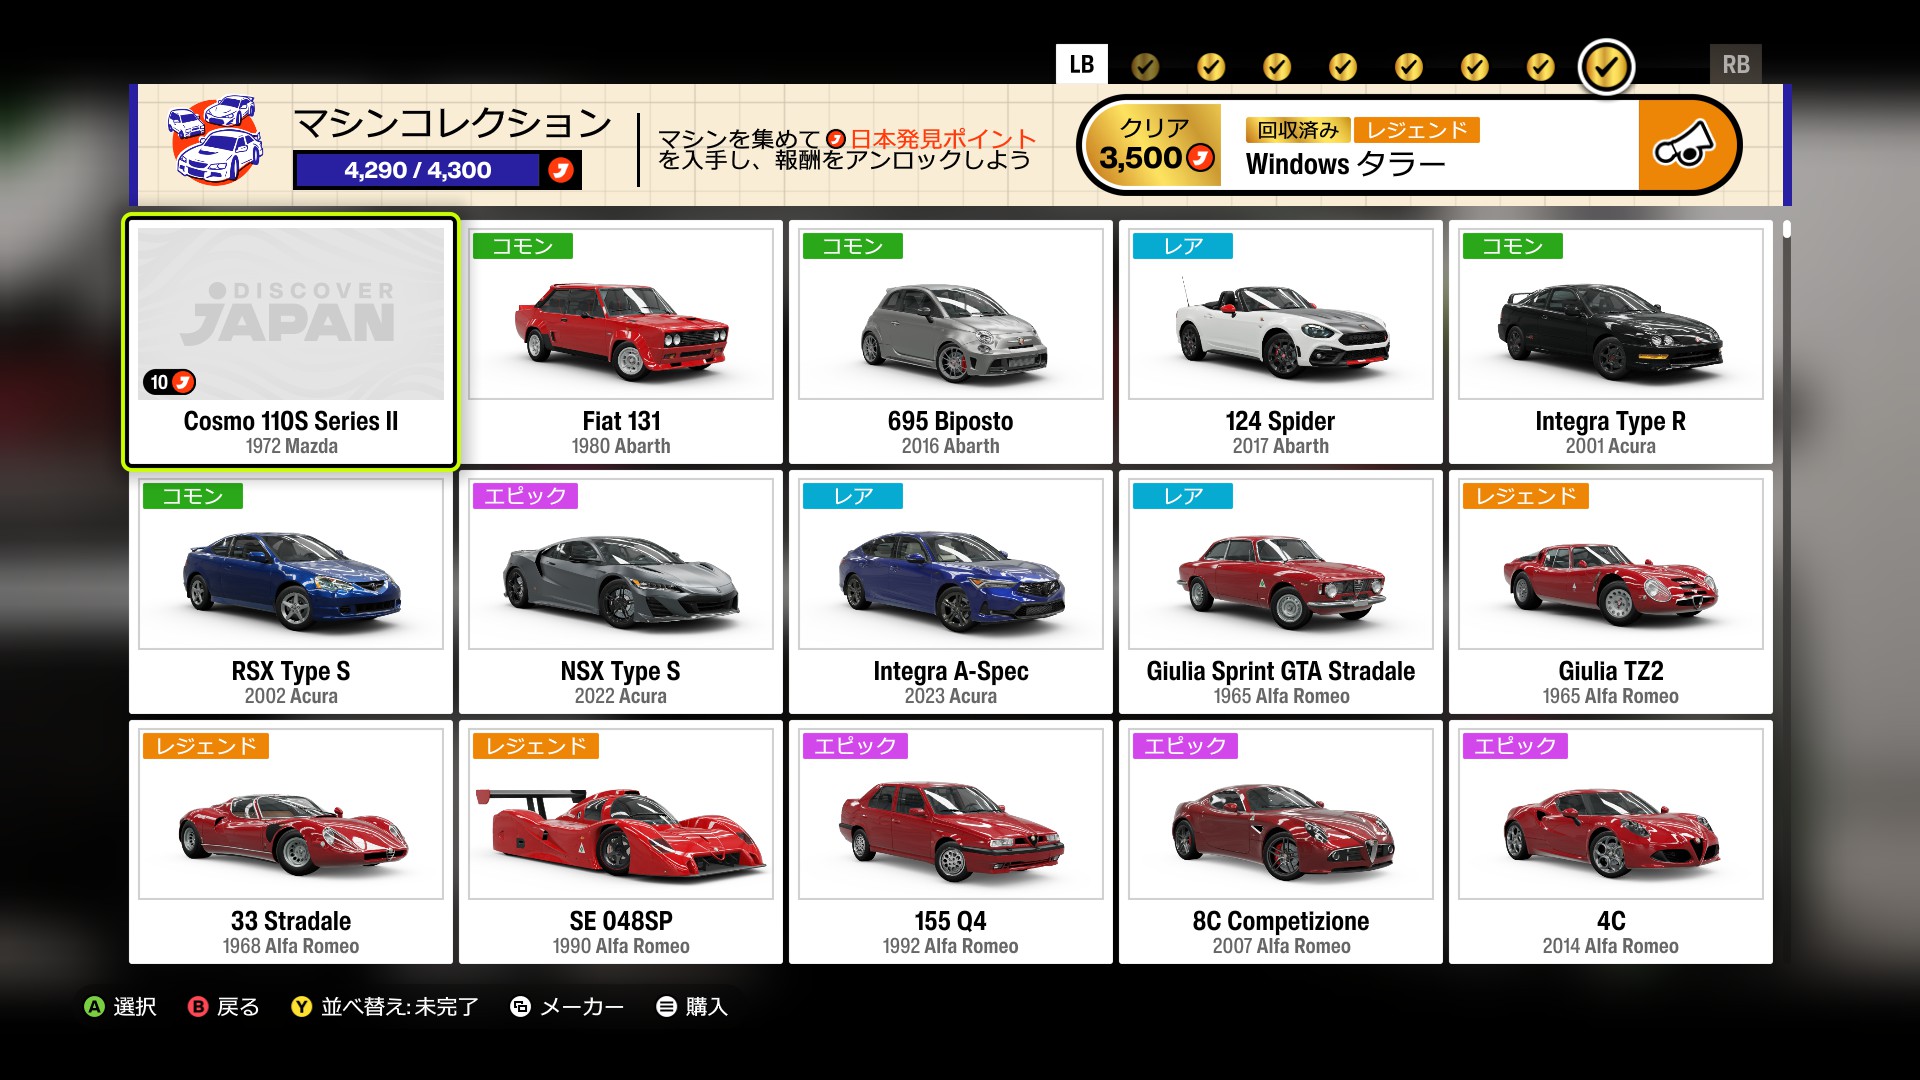Image resolution: width=1920 pixels, height=1080 pixels.
Task: Click the 日本発見ポイント red text
Action: click(943, 139)
